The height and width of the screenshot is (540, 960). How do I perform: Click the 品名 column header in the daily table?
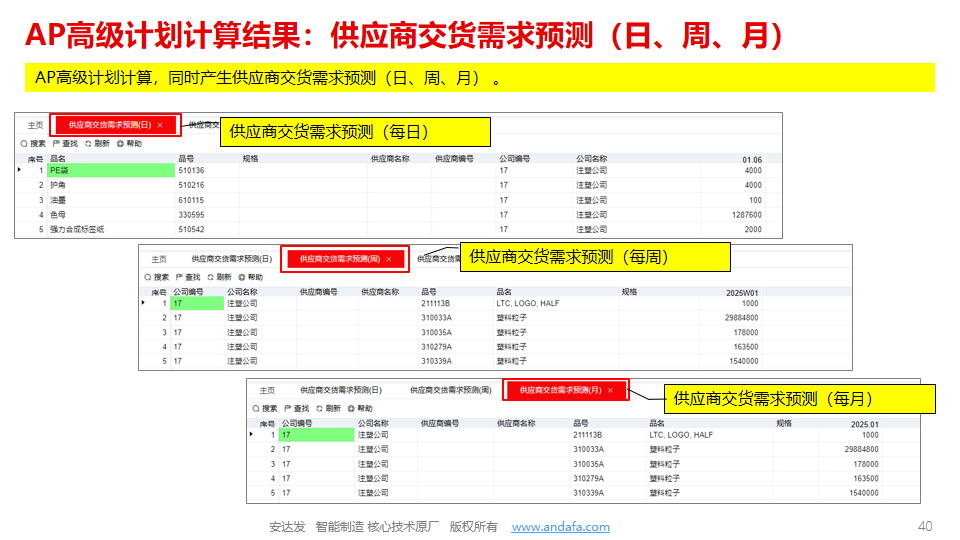pos(58,159)
